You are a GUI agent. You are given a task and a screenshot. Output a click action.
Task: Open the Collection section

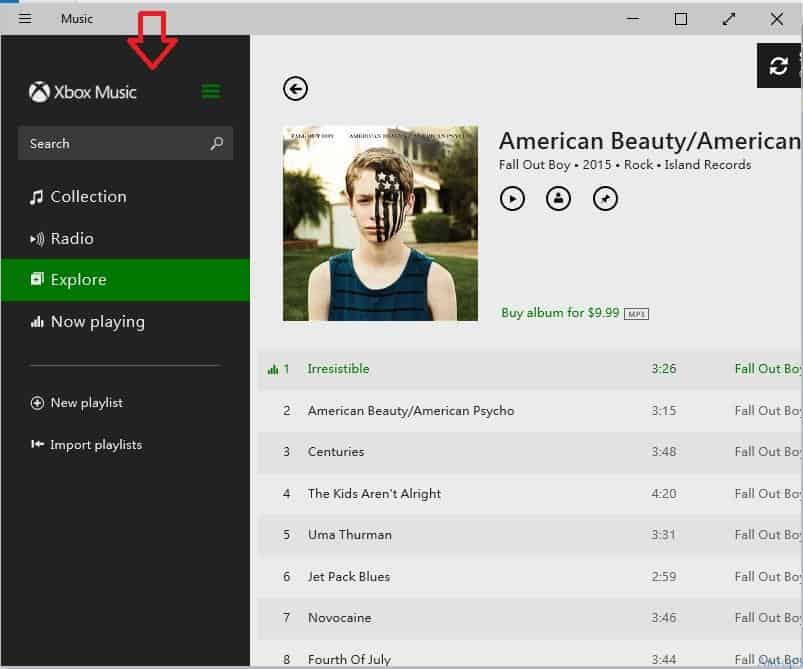pyautogui.click(x=125, y=197)
